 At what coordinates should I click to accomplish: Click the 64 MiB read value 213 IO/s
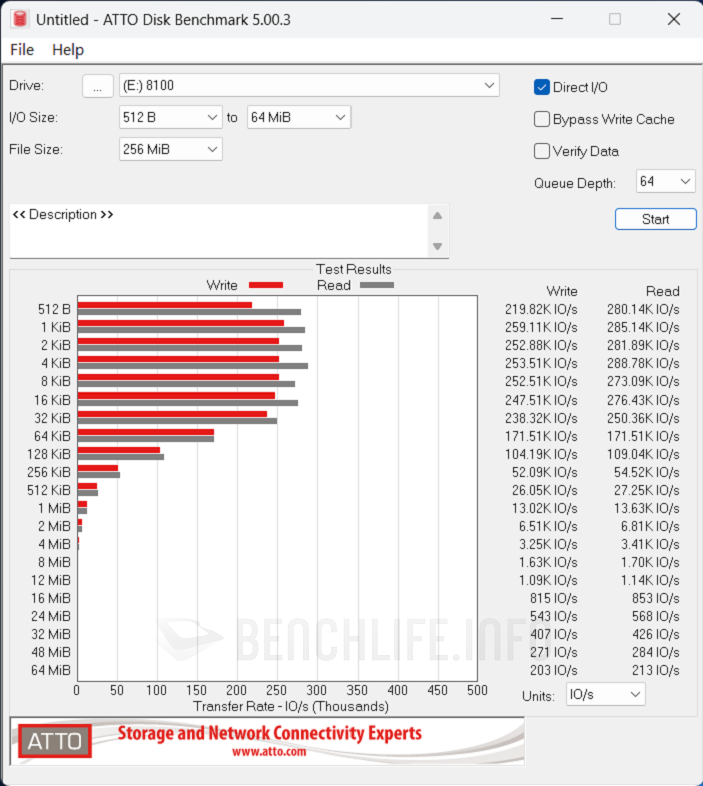click(x=655, y=670)
